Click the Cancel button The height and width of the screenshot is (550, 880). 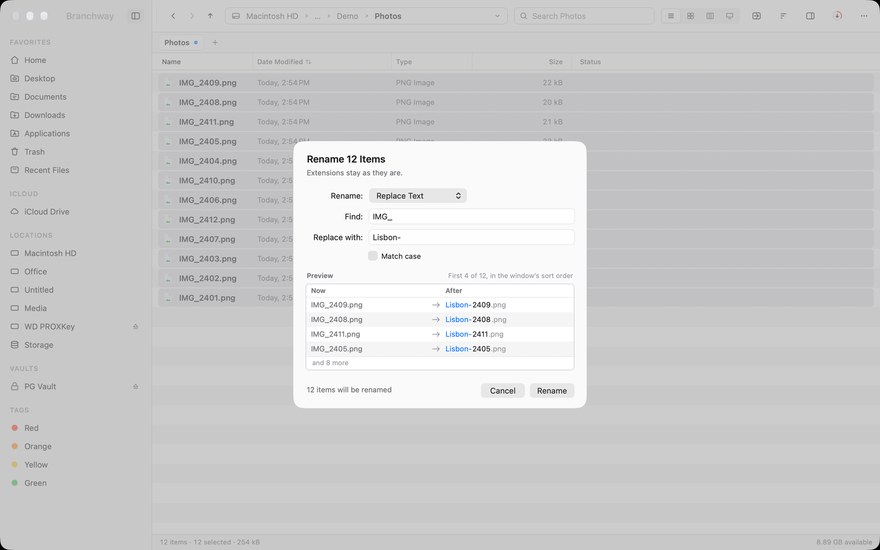pyautogui.click(x=502, y=391)
